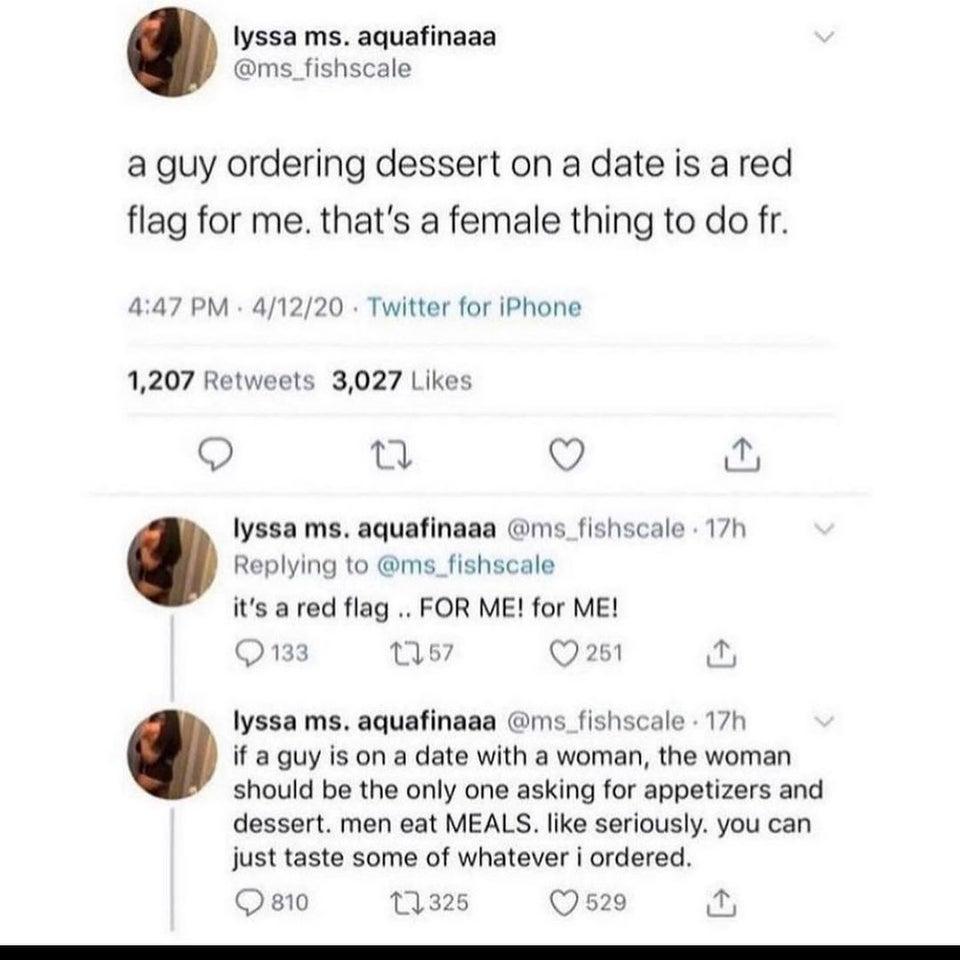Viewport: 960px width, 960px height.
Task: Expand options chevron on "men eat MEALS" reply
Action: click(x=822, y=720)
